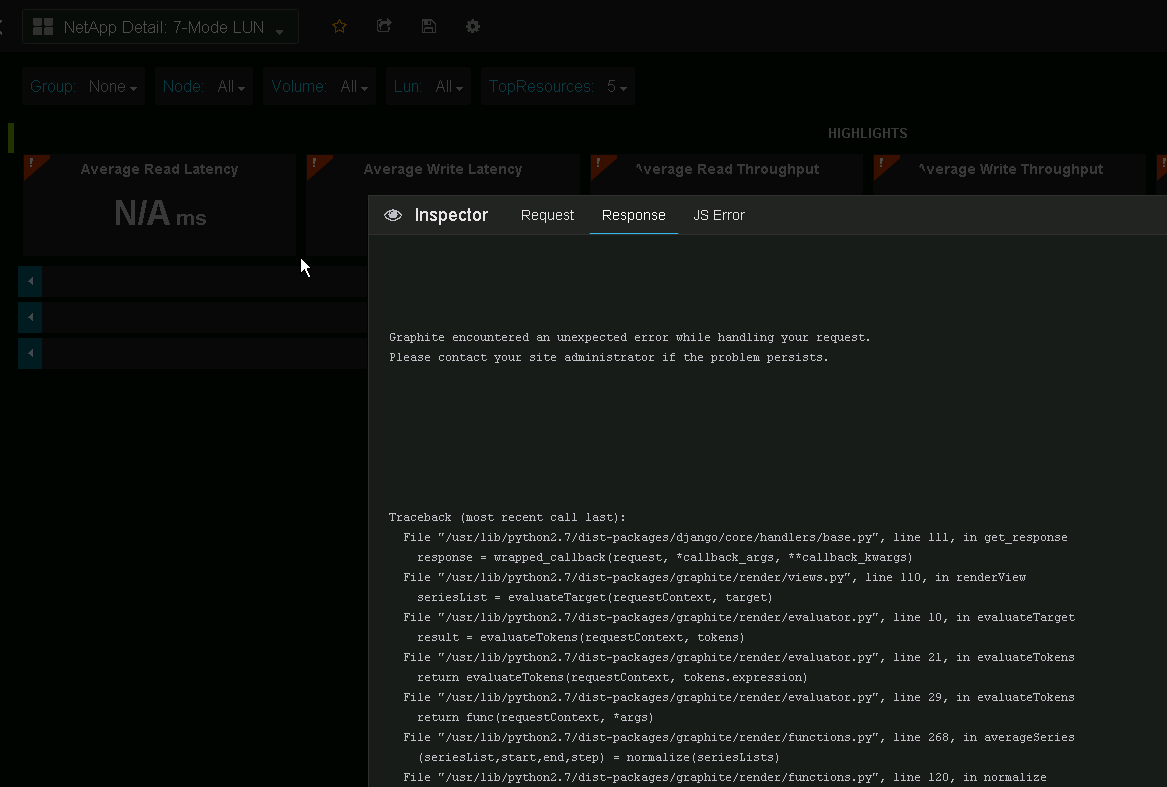Open dashboard settings gear icon
The image size is (1167, 787).
(x=473, y=27)
